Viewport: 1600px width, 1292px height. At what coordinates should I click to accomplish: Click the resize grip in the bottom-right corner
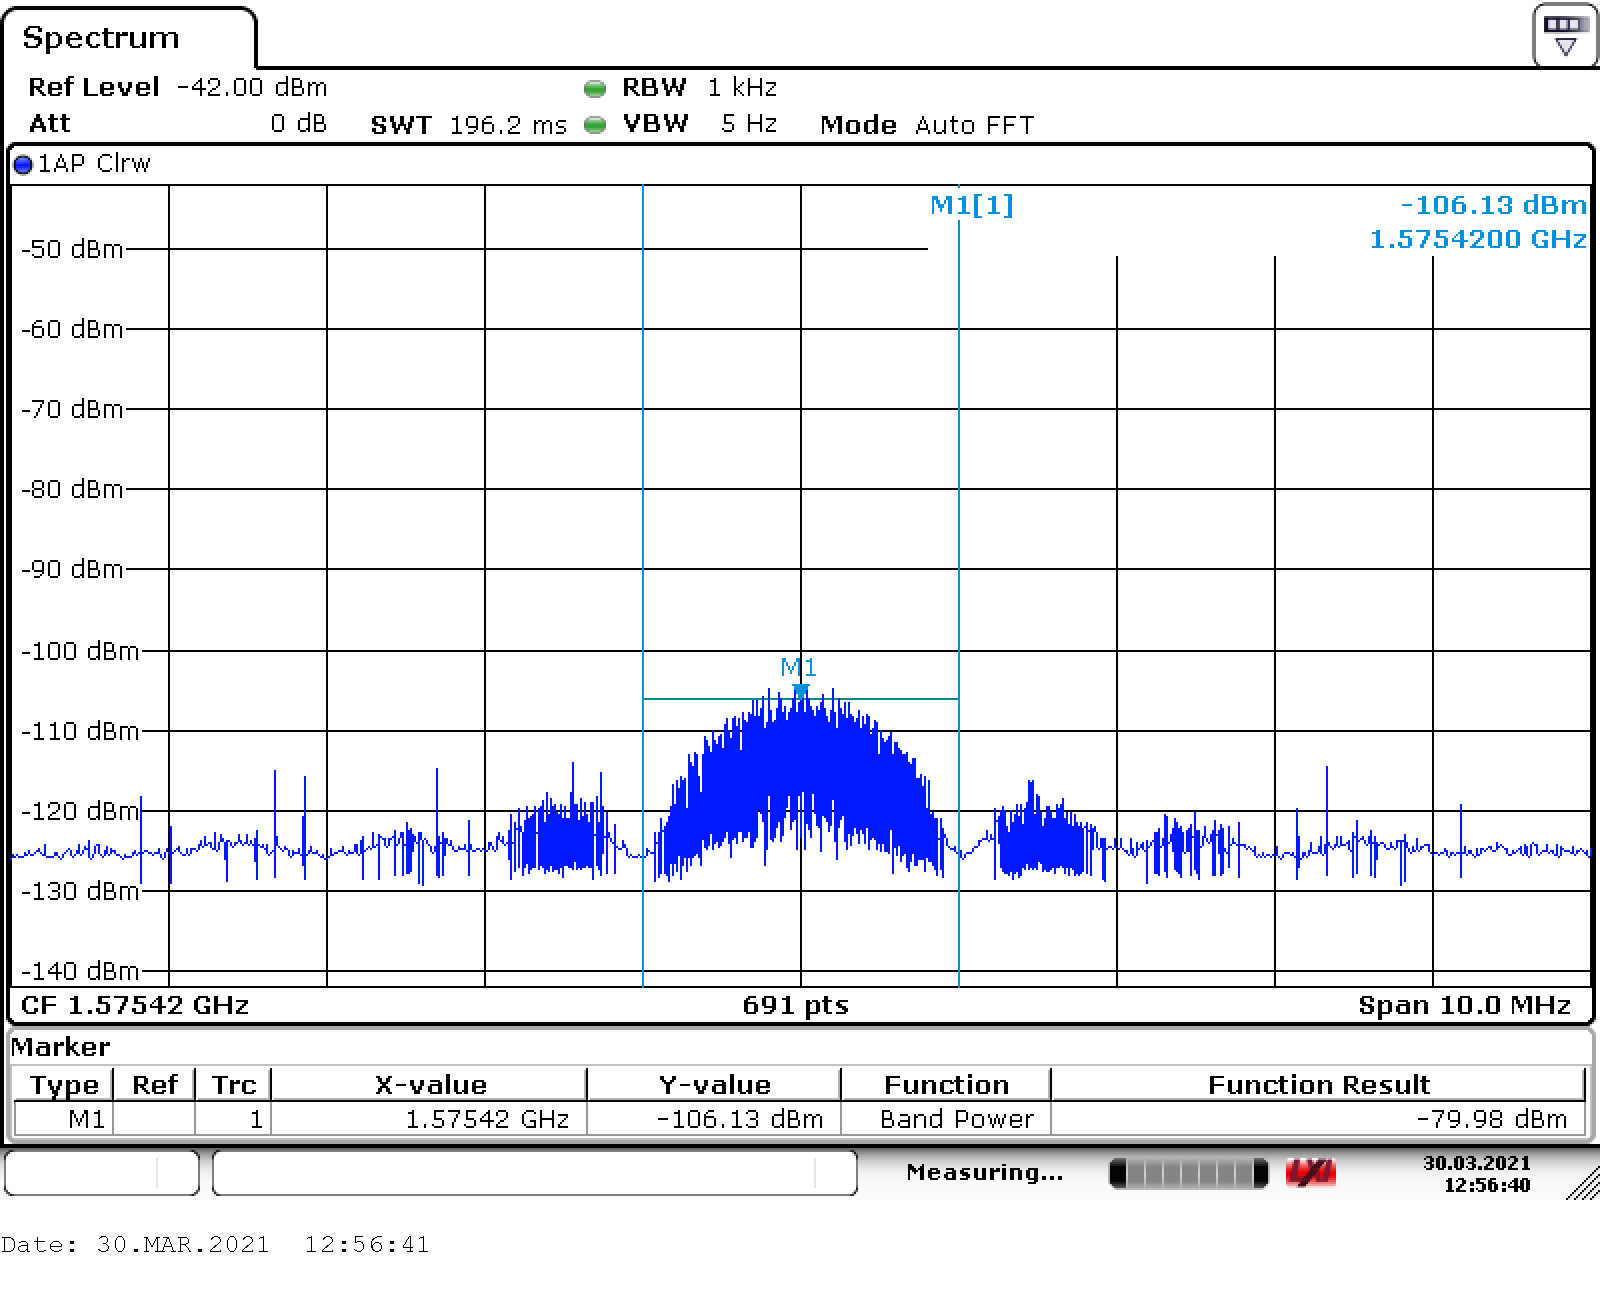coord(1582,1185)
